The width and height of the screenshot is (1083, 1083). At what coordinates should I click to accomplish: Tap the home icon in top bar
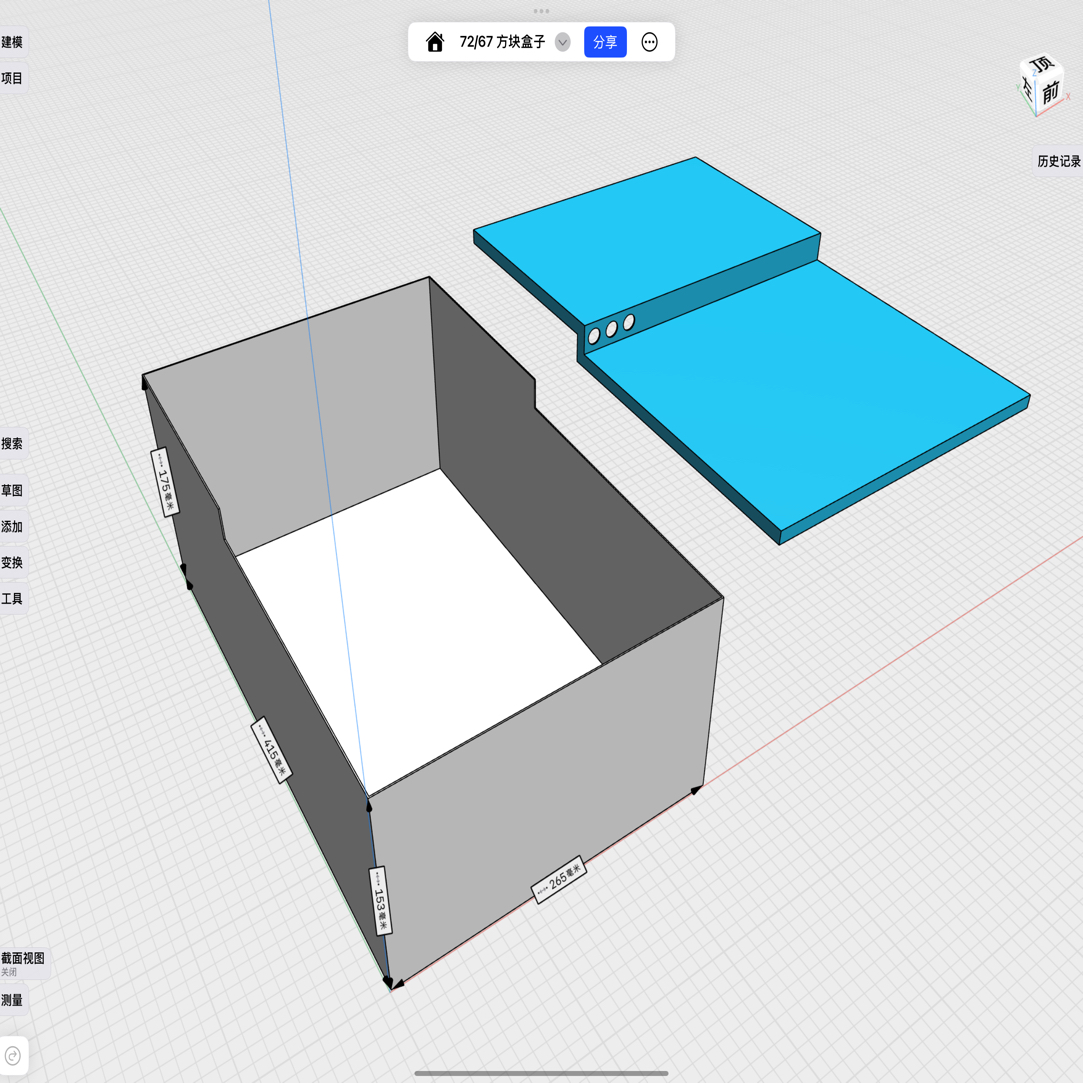(x=435, y=42)
